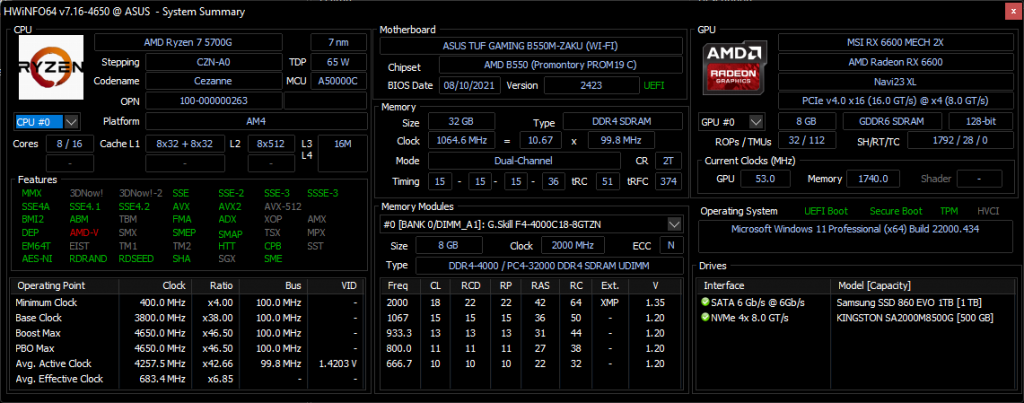Select the 933.3 frequency timing row
Viewport: 1024px width, 403px height.
(x=532, y=333)
